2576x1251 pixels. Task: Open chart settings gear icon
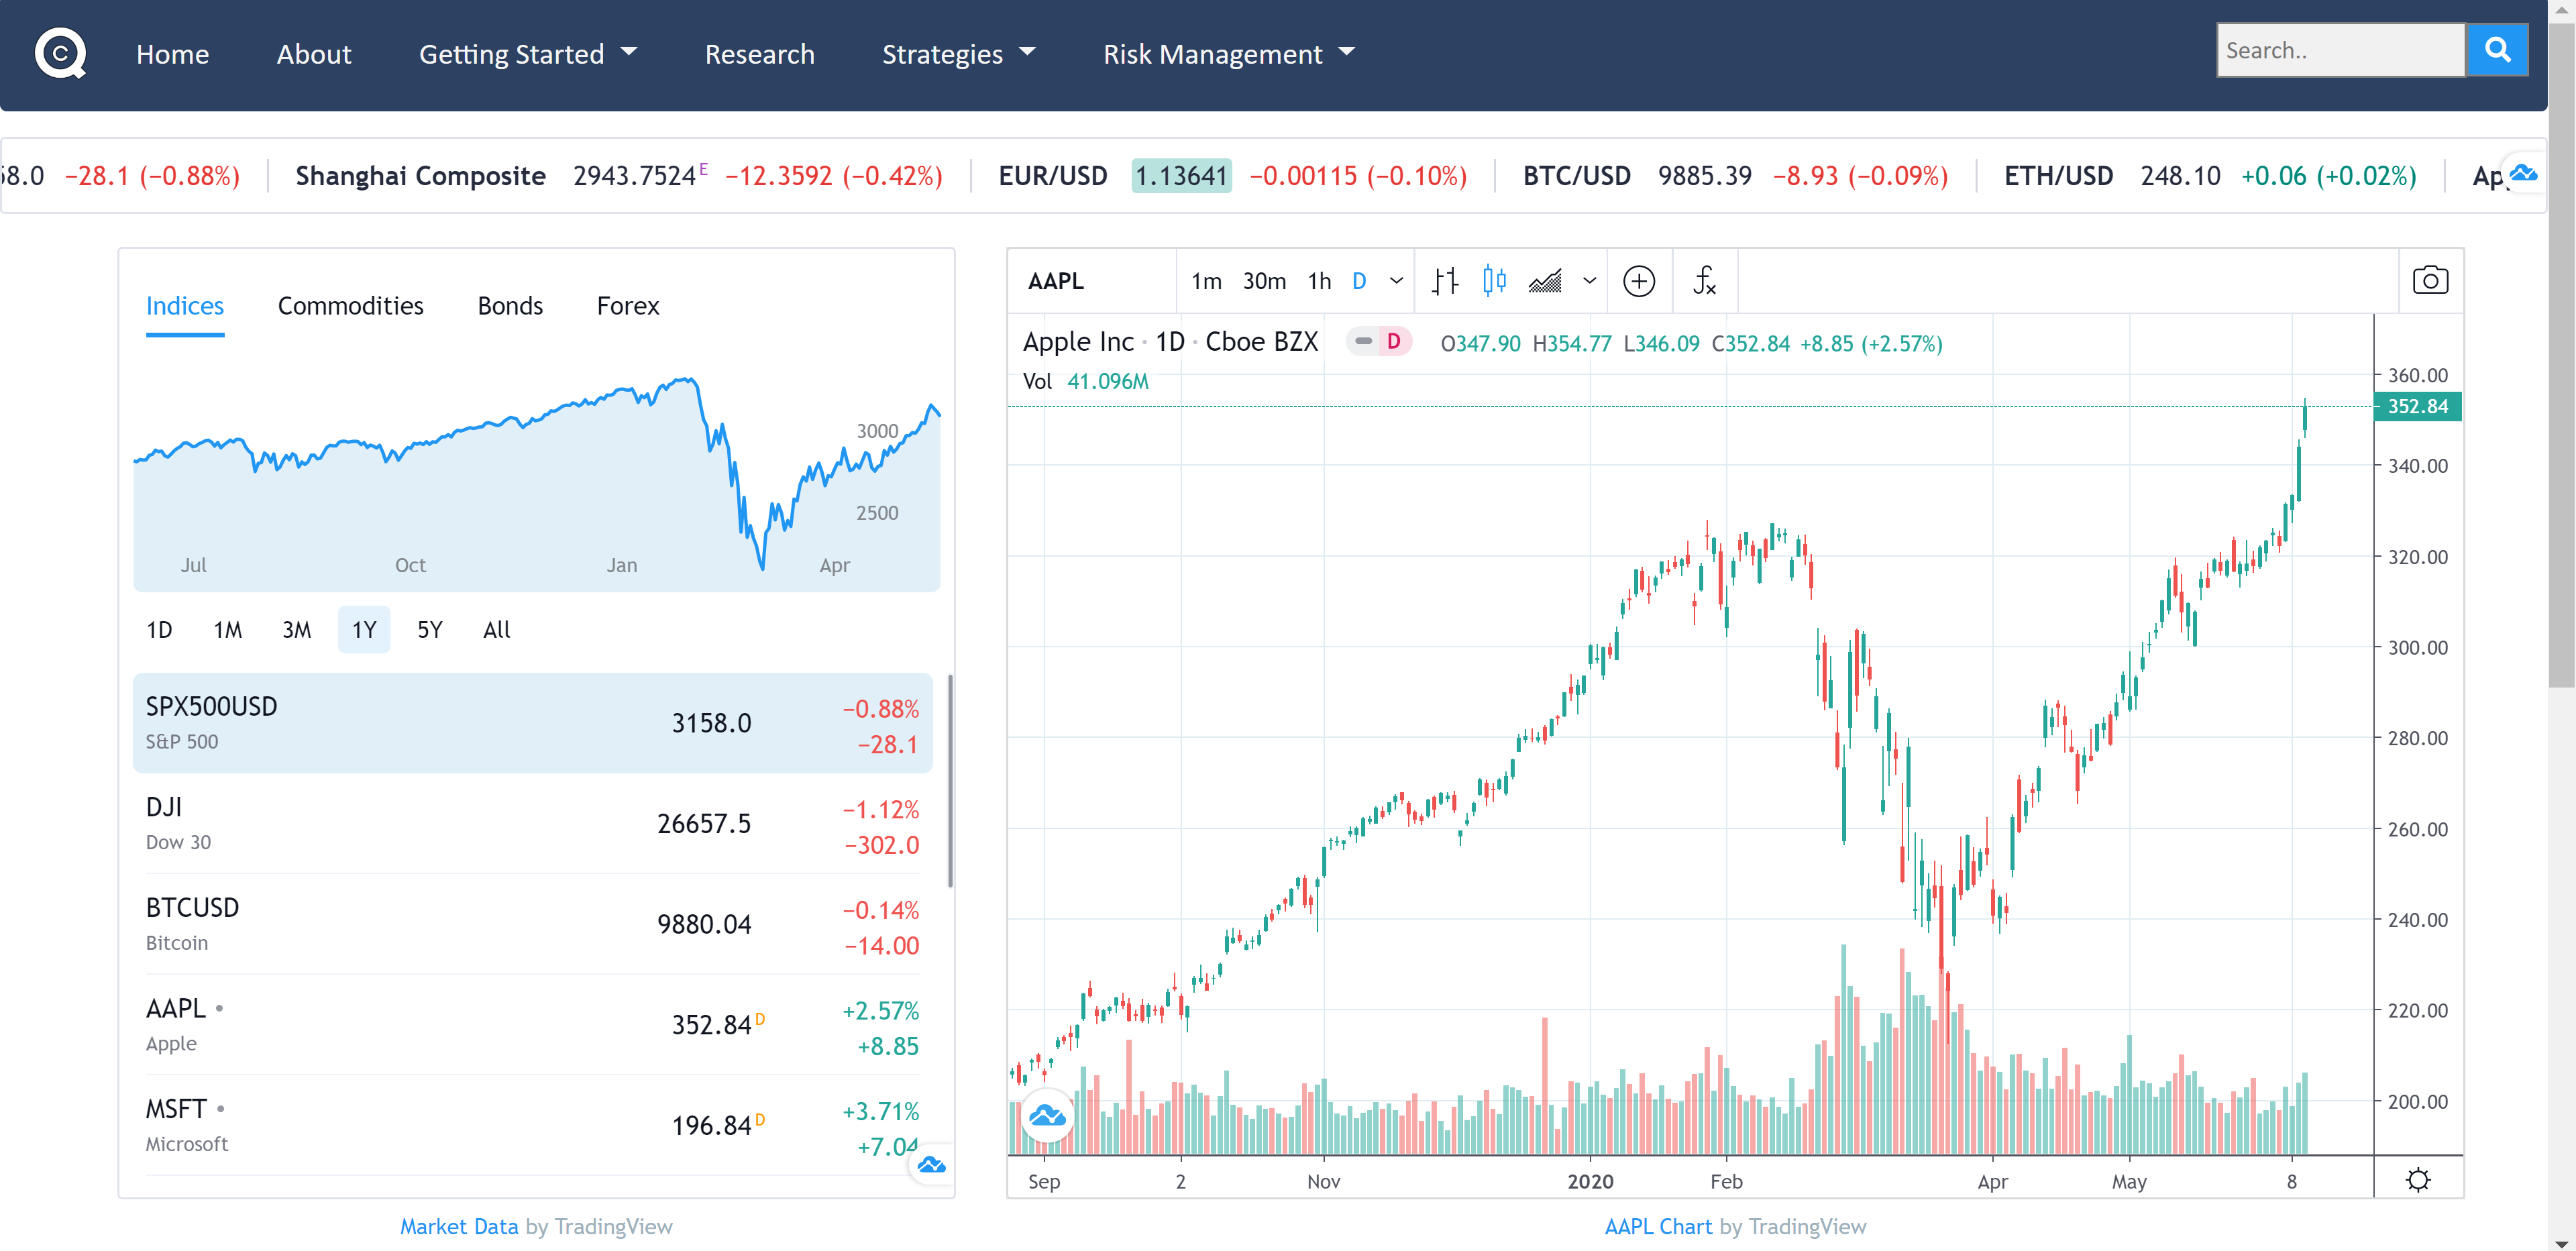coord(2418,1180)
